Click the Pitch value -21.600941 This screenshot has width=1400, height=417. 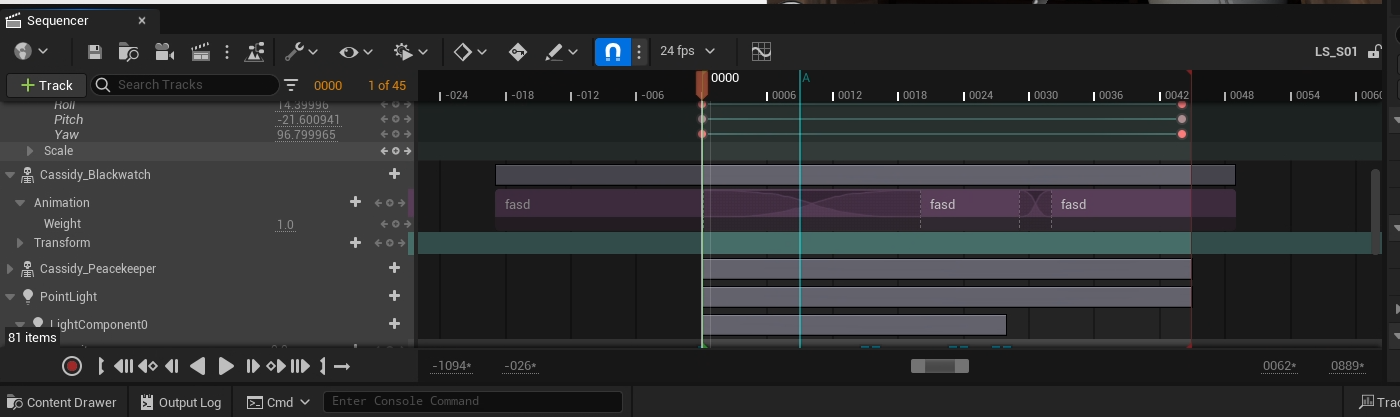[308, 120]
